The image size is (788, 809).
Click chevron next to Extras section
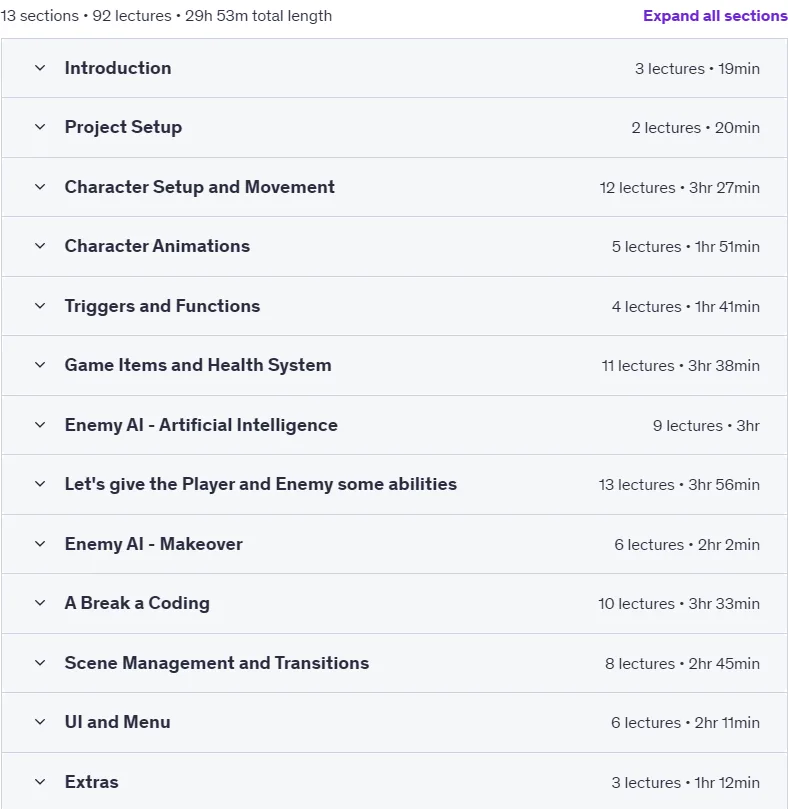pos(40,782)
